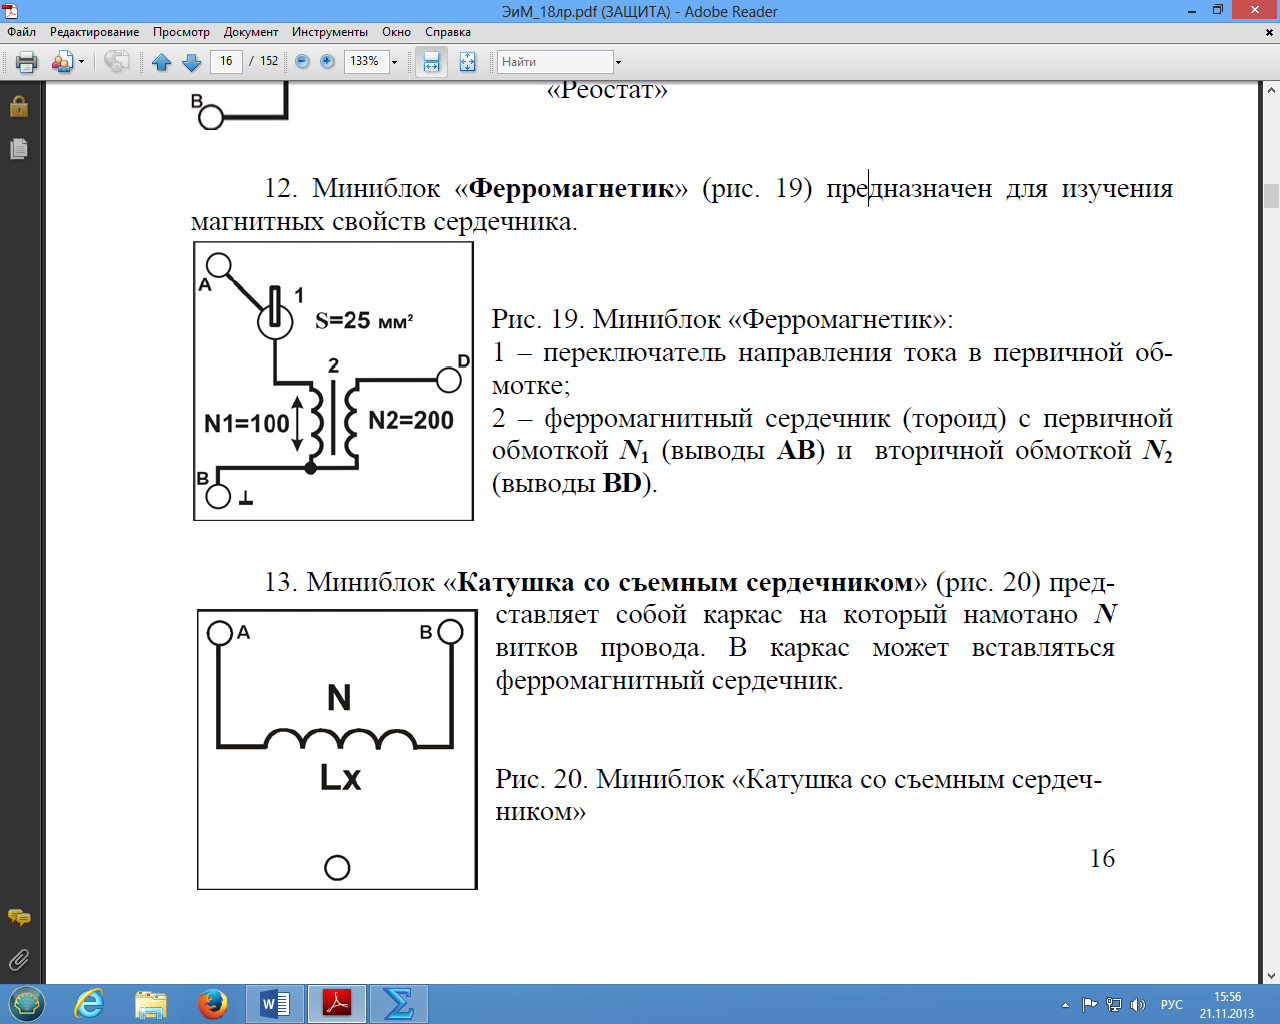This screenshot has height=1024, width=1280.
Task: Click the Print icon in toolbar
Action: (27, 62)
